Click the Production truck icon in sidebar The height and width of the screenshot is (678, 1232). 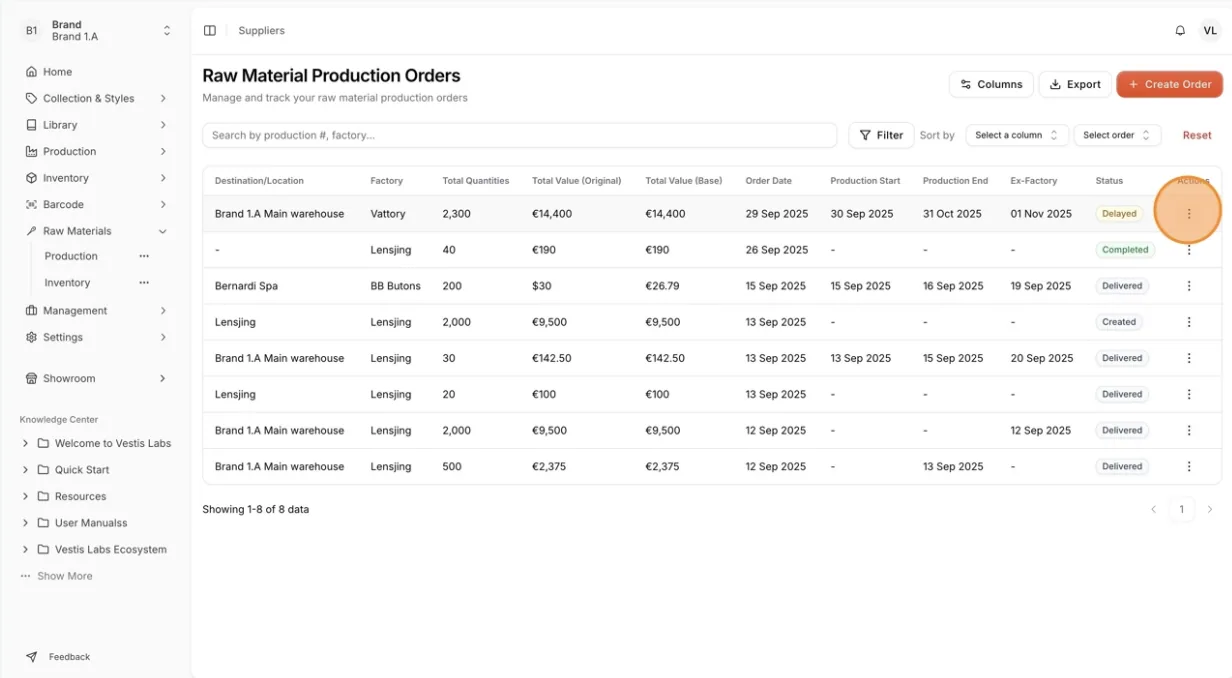[32, 152]
